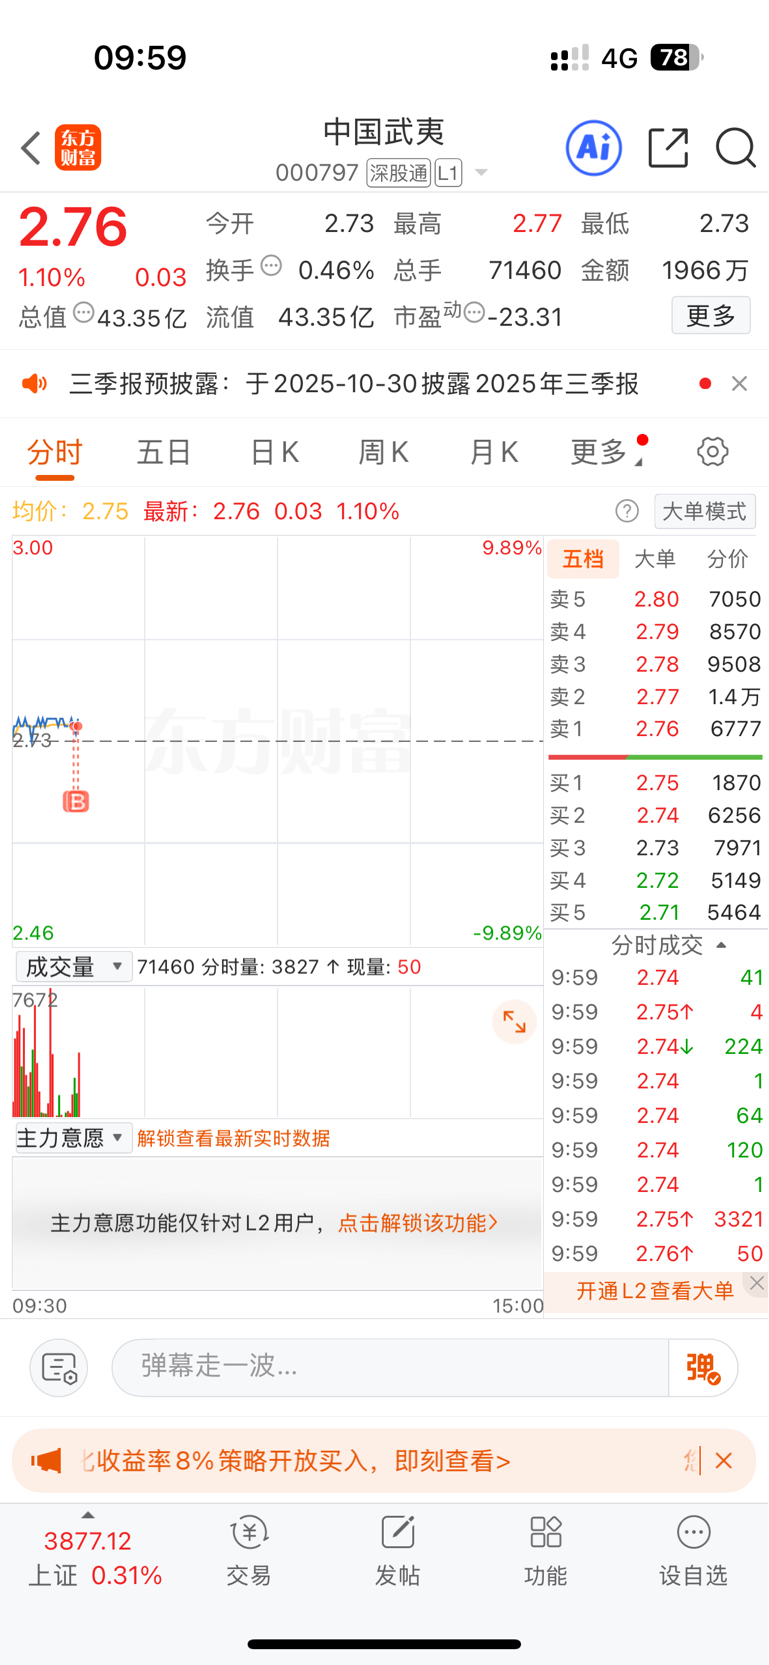
Task: Switch to the 月K tab
Action: point(494,452)
